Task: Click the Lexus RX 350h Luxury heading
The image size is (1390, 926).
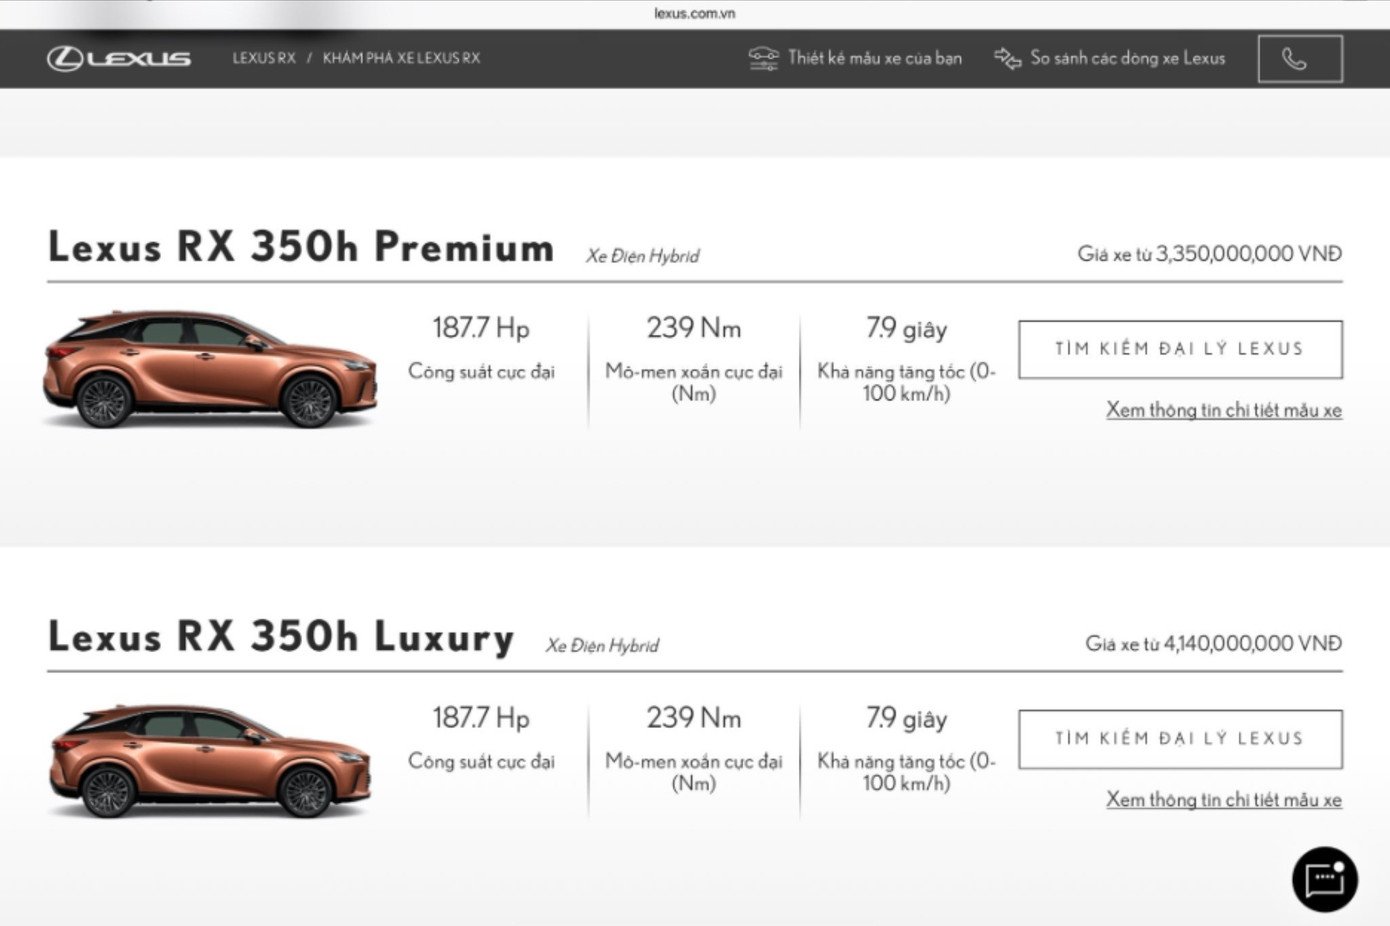Action: (281, 637)
